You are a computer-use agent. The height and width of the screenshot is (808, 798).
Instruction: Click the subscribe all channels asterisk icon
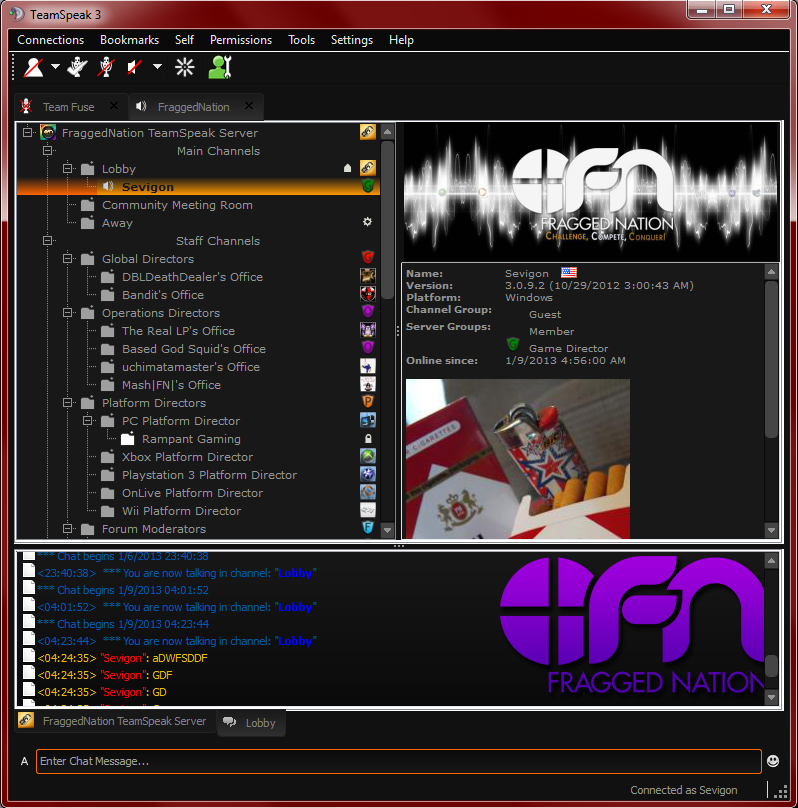[x=184, y=68]
